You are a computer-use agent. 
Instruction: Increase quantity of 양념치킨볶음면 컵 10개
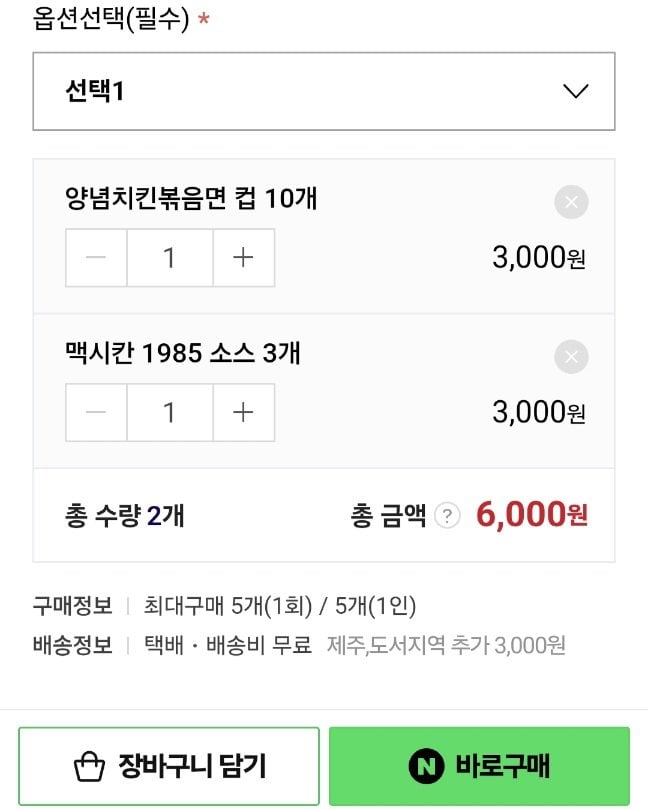243,258
